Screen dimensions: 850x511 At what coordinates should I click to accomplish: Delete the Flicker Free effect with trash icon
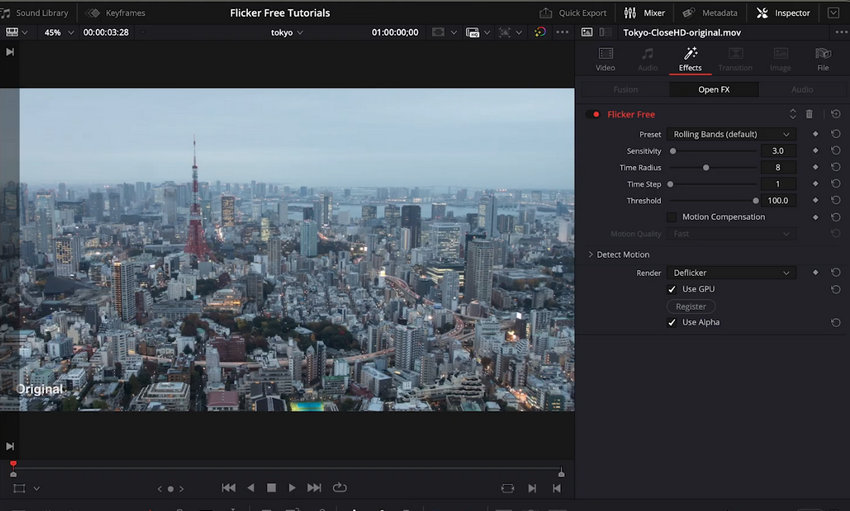pyautogui.click(x=809, y=114)
